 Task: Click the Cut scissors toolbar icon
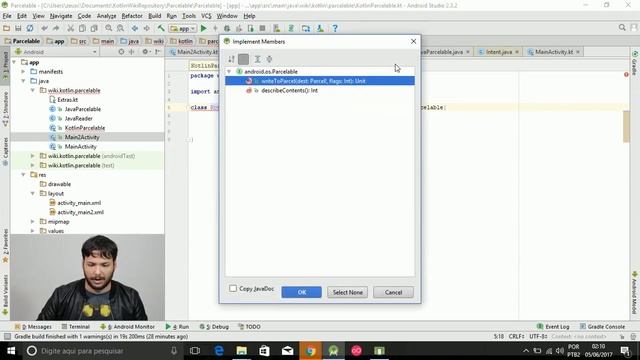point(71,28)
